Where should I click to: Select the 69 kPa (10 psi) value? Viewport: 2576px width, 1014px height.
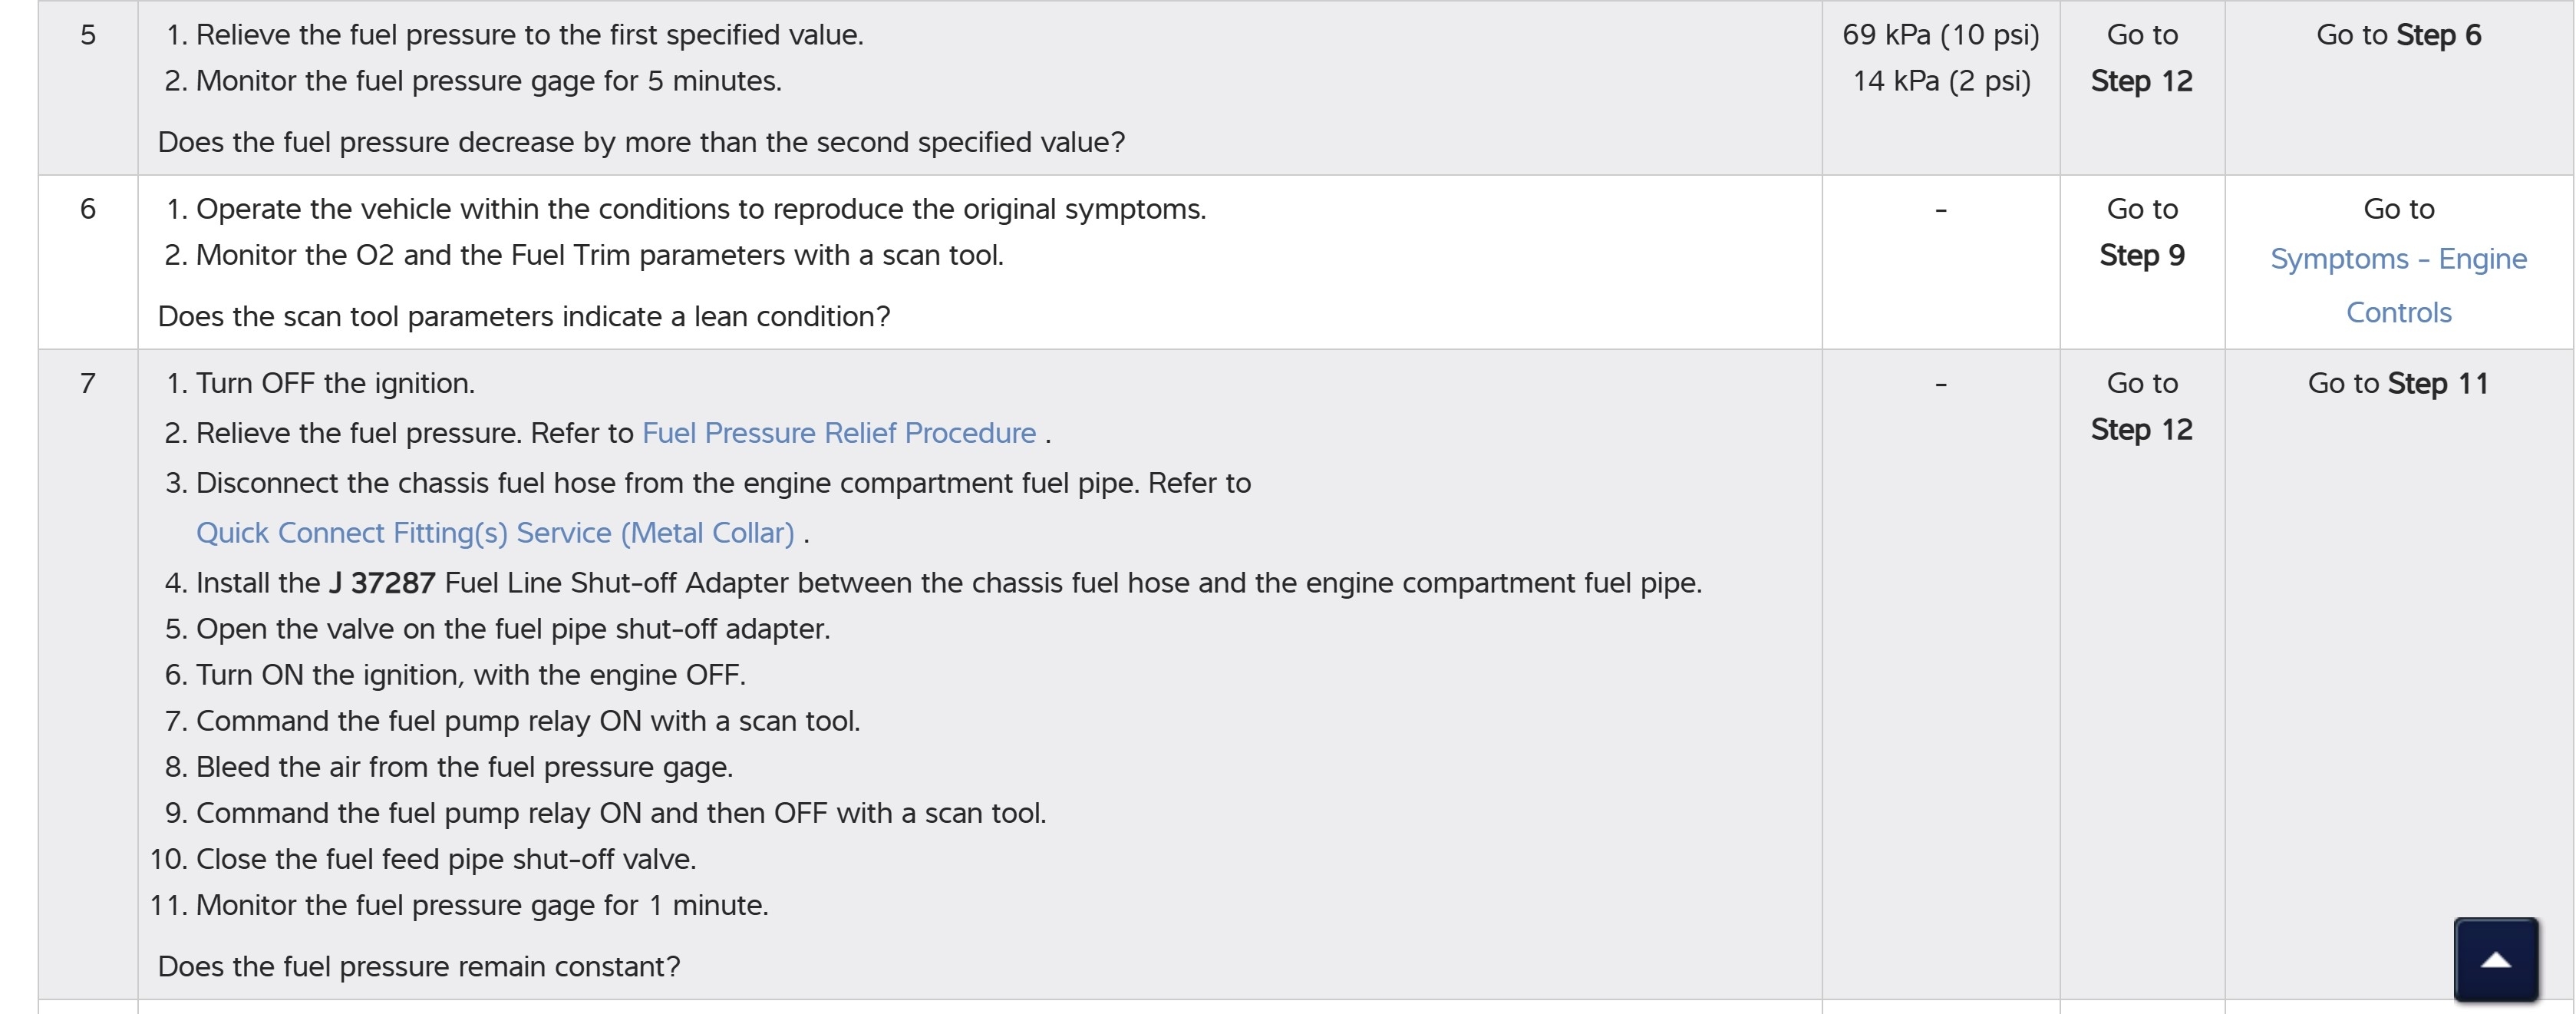tap(1940, 35)
